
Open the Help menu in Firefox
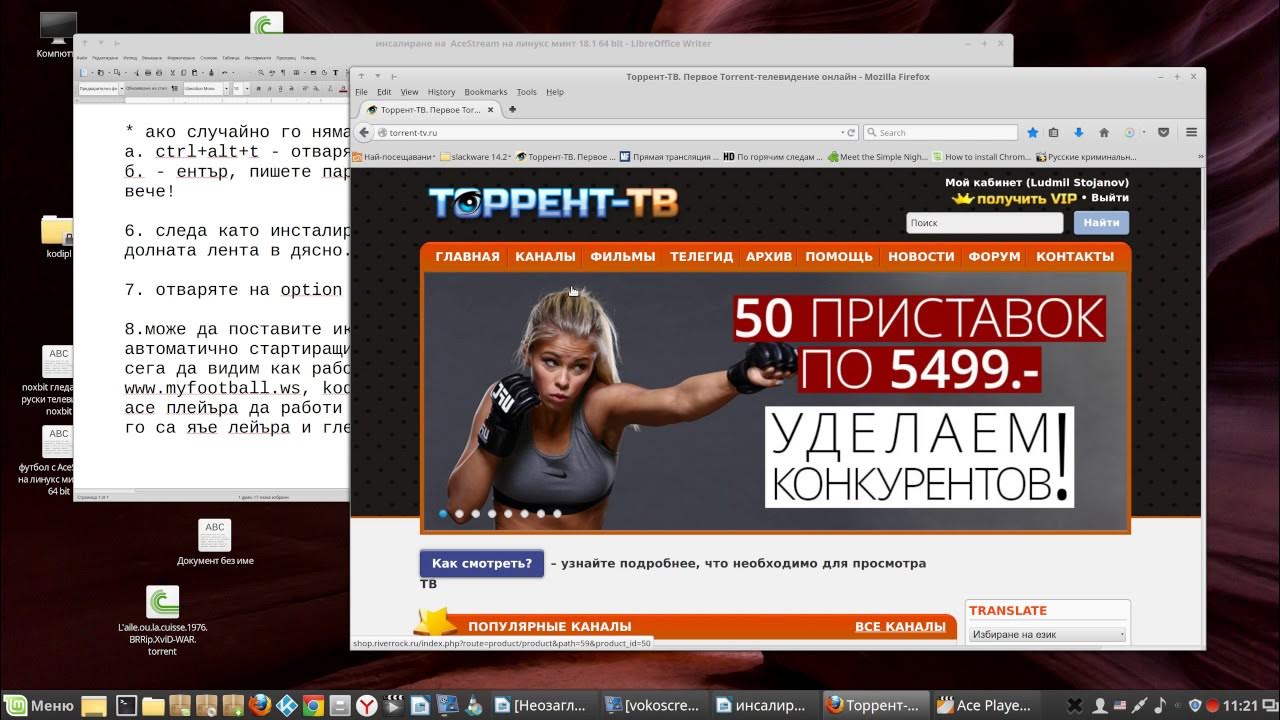tap(555, 92)
